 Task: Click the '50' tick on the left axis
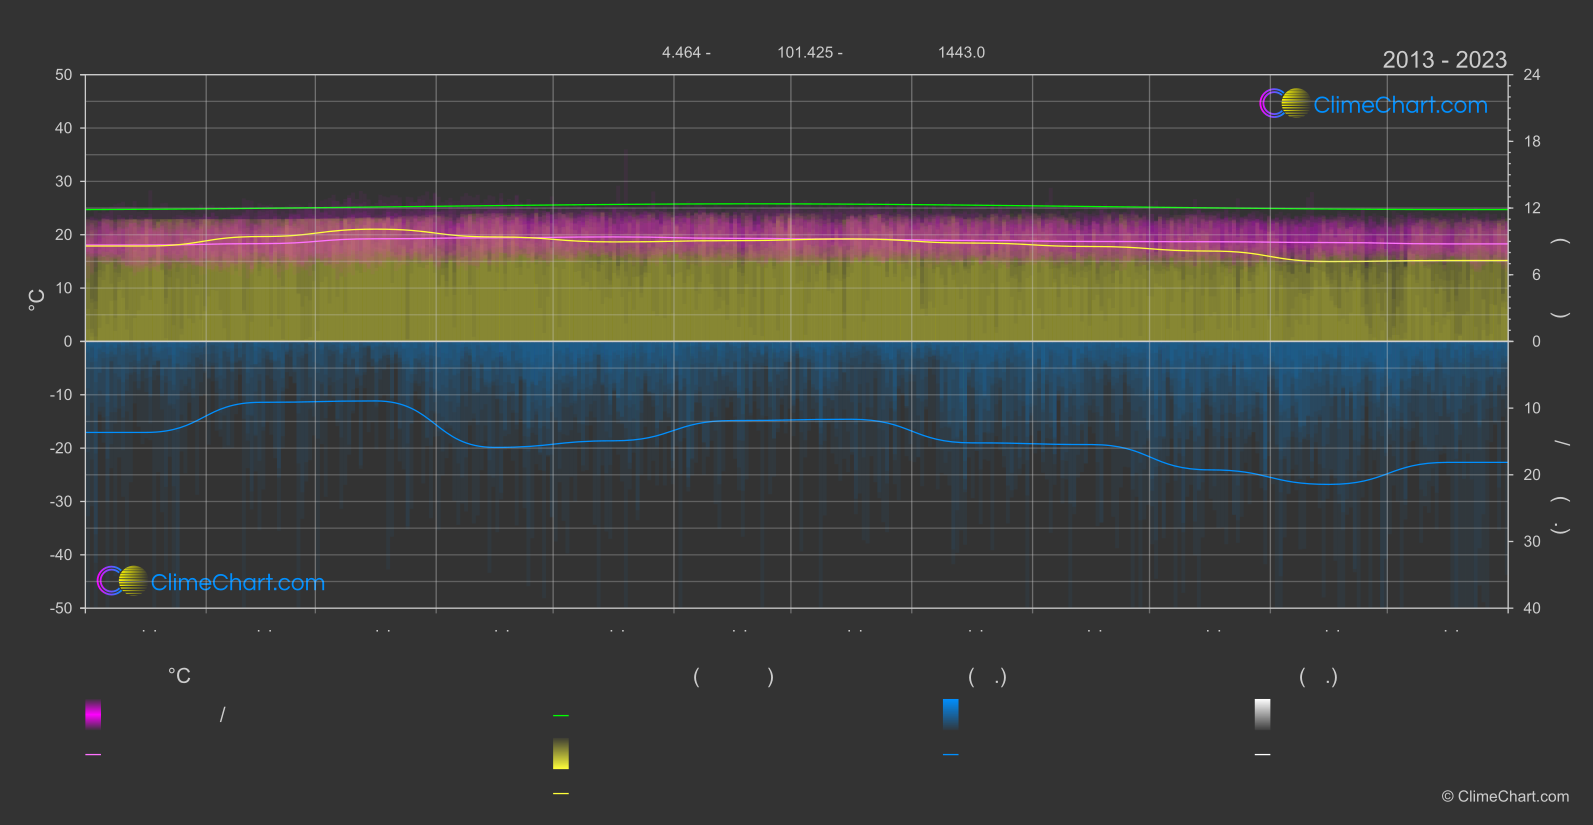pos(64,75)
